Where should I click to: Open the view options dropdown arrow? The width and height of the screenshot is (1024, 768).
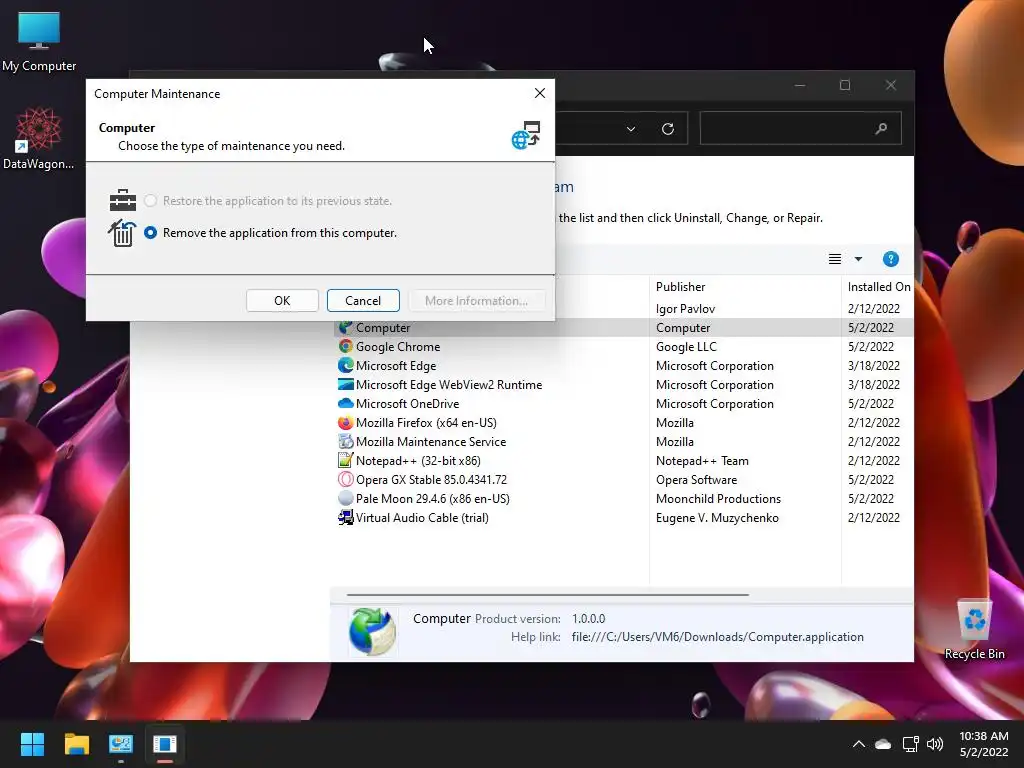tap(858, 259)
